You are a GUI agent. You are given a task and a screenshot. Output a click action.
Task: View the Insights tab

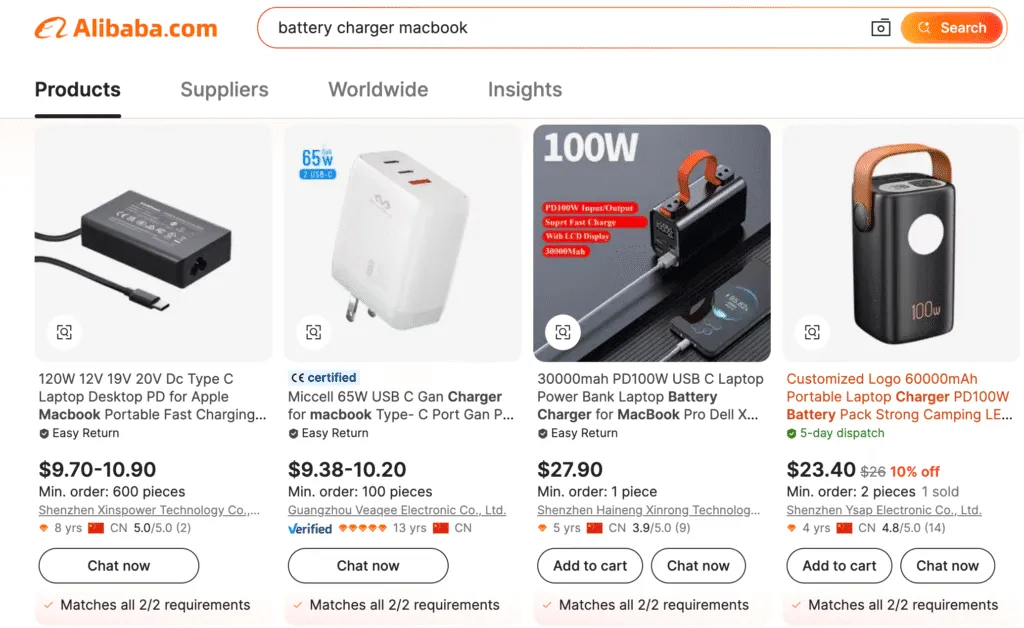click(524, 90)
